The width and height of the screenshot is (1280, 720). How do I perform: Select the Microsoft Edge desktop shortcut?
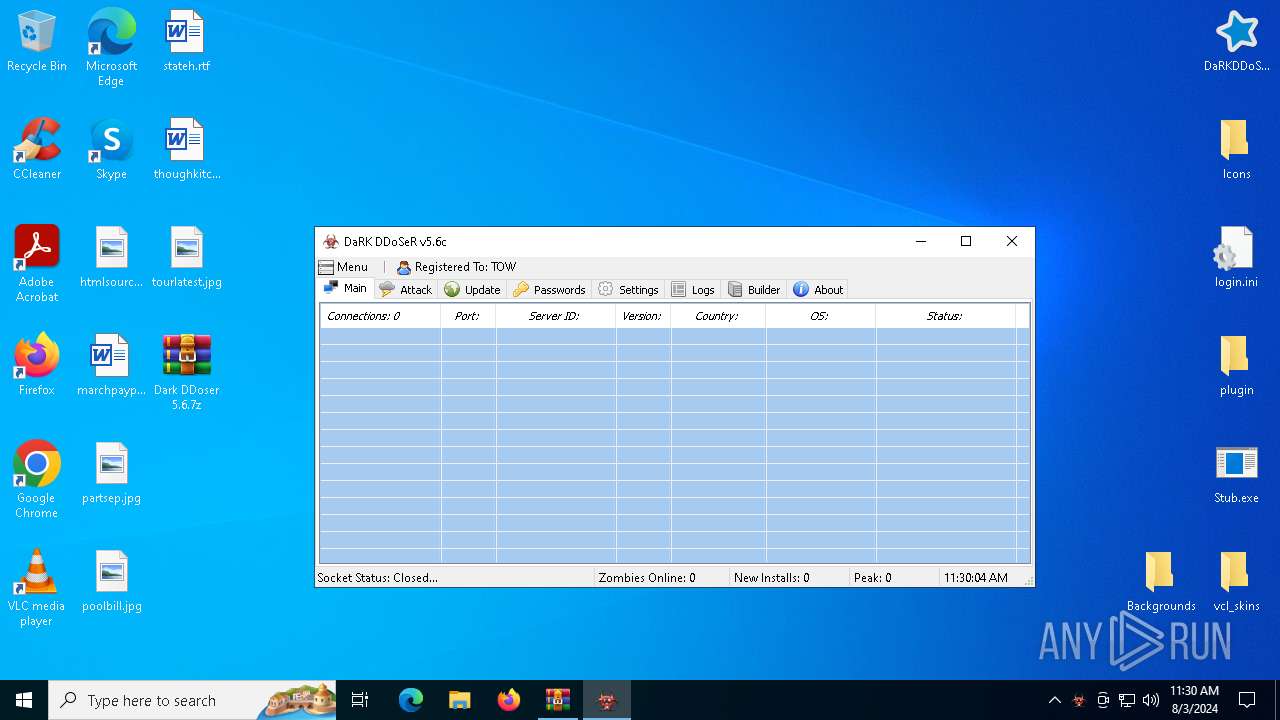111,48
